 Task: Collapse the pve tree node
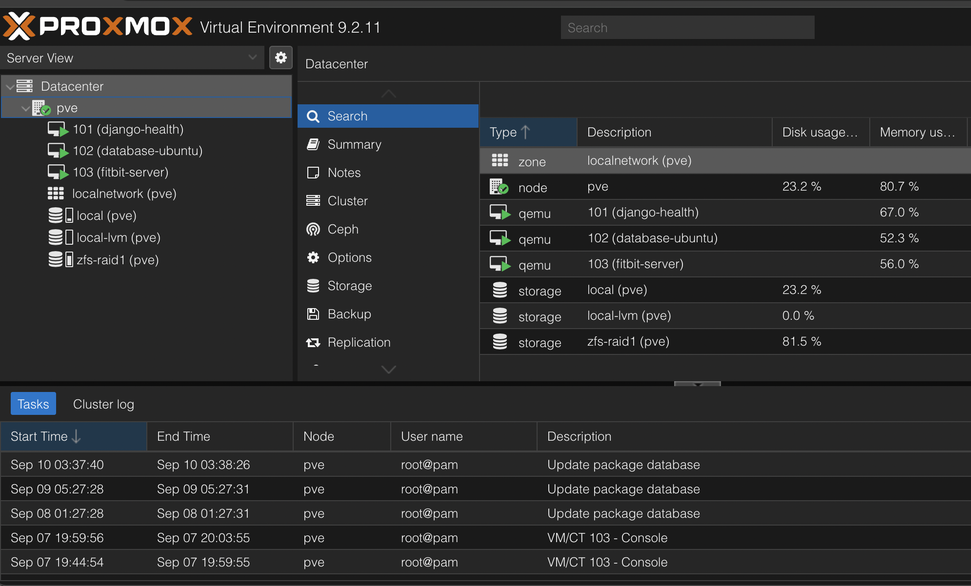coord(25,108)
